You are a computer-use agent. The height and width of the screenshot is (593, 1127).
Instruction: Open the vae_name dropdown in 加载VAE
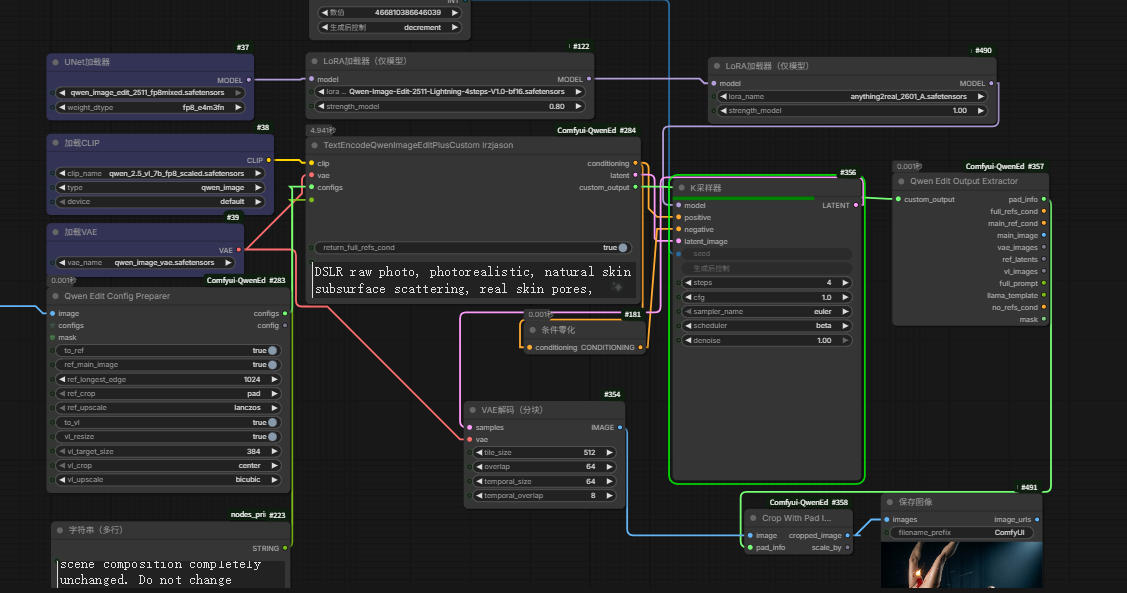click(x=145, y=262)
